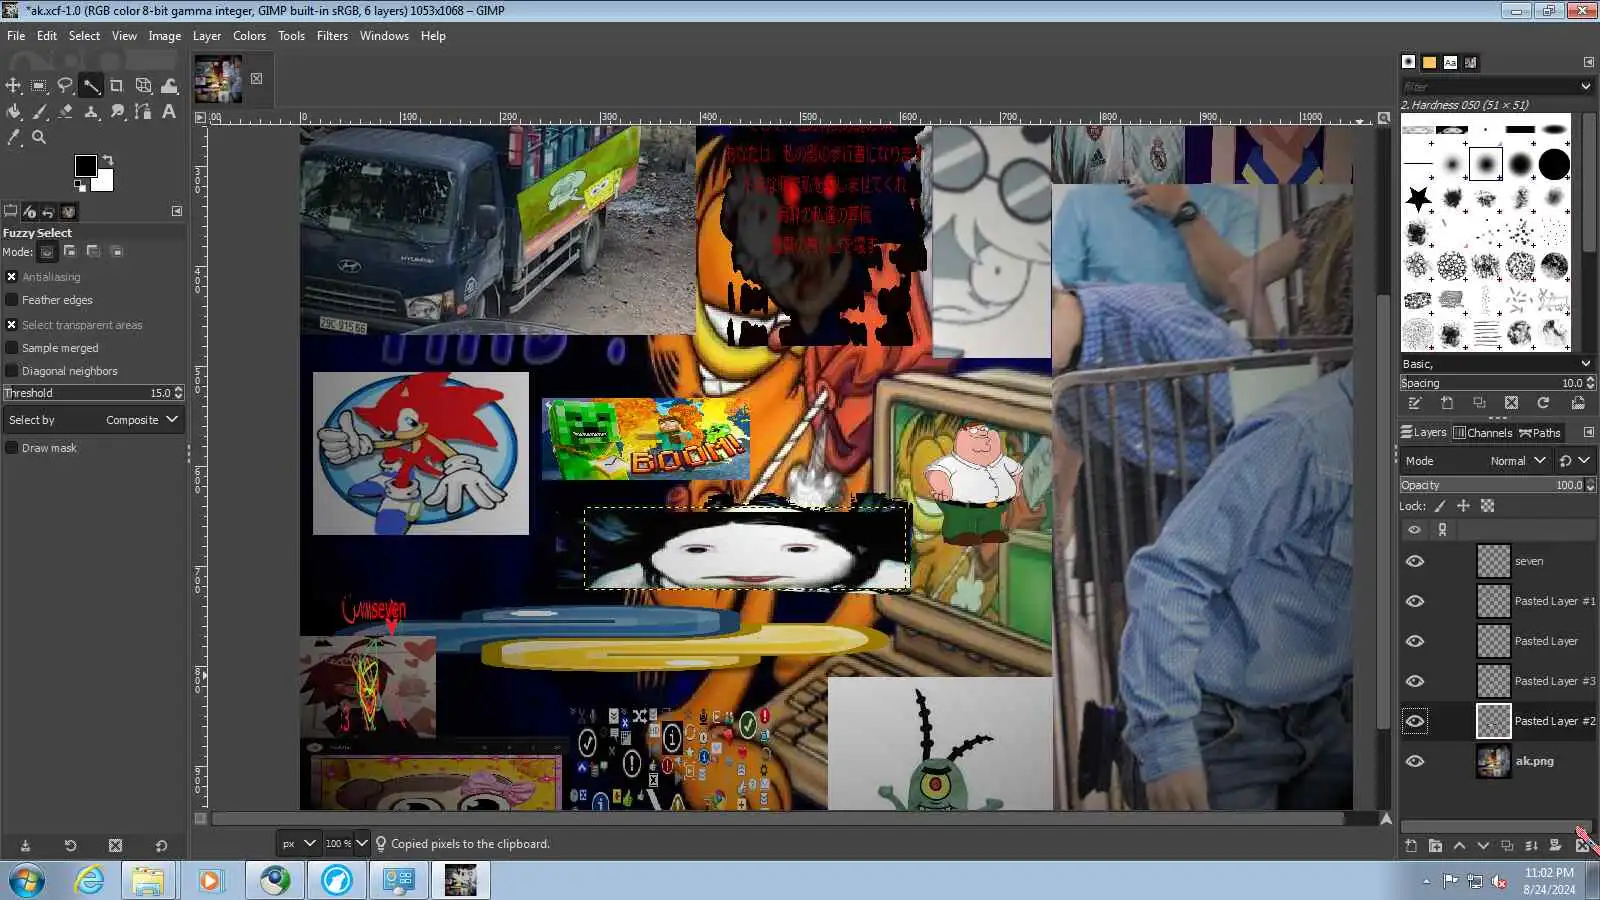Open the Windows Start menu
The height and width of the screenshot is (900, 1600).
pyautogui.click(x=26, y=881)
